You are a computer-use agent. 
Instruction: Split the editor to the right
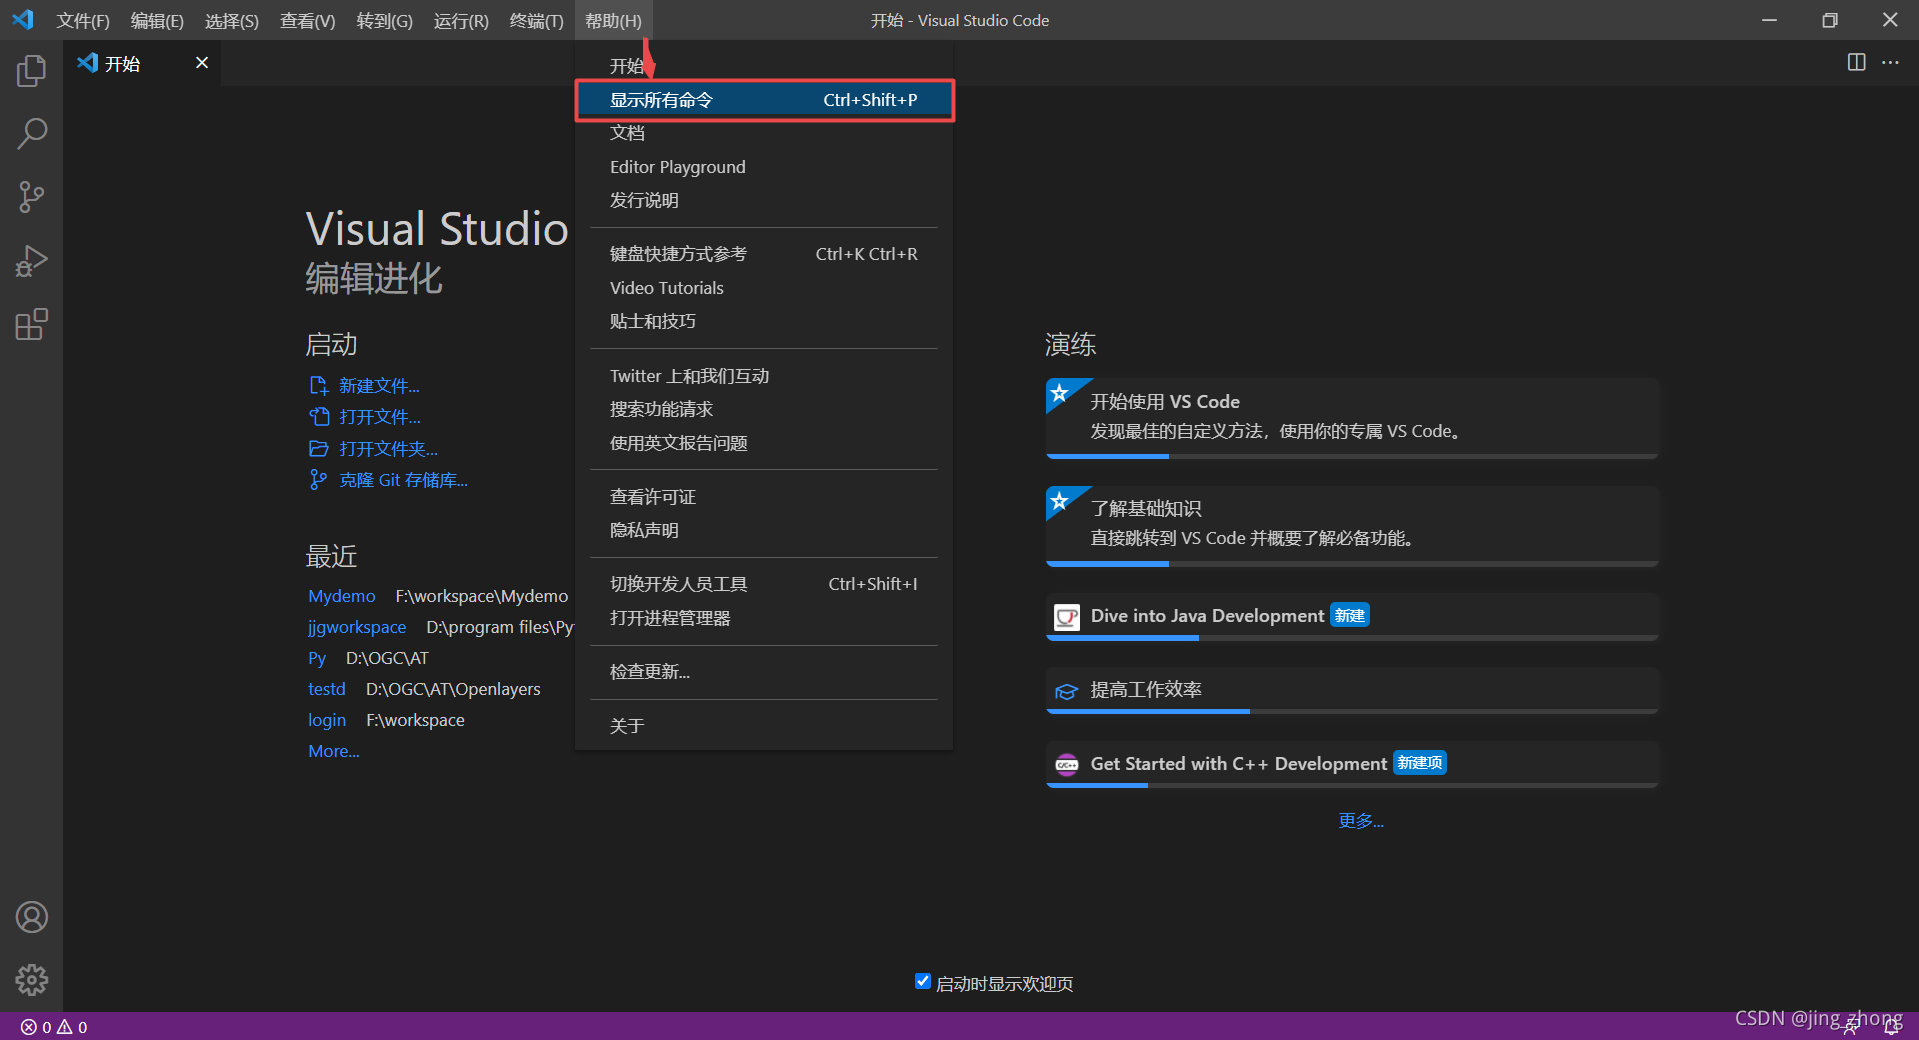click(1856, 62)
